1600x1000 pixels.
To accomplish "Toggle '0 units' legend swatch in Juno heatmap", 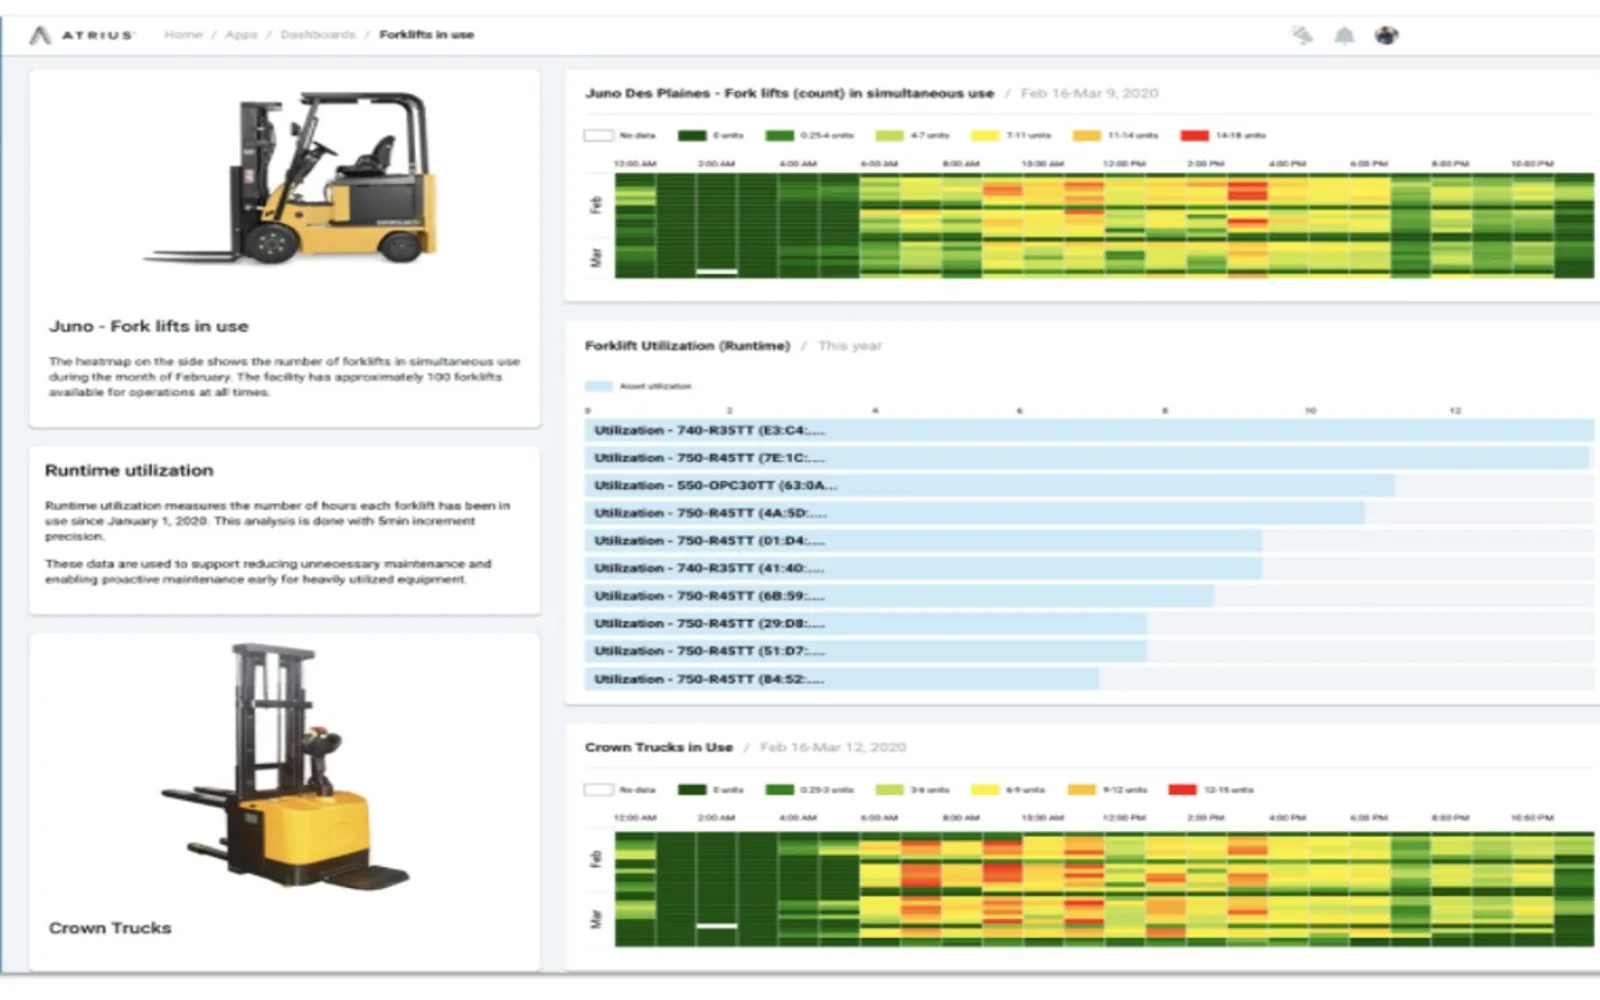I will pyautogui.click(x=692, y=135).
